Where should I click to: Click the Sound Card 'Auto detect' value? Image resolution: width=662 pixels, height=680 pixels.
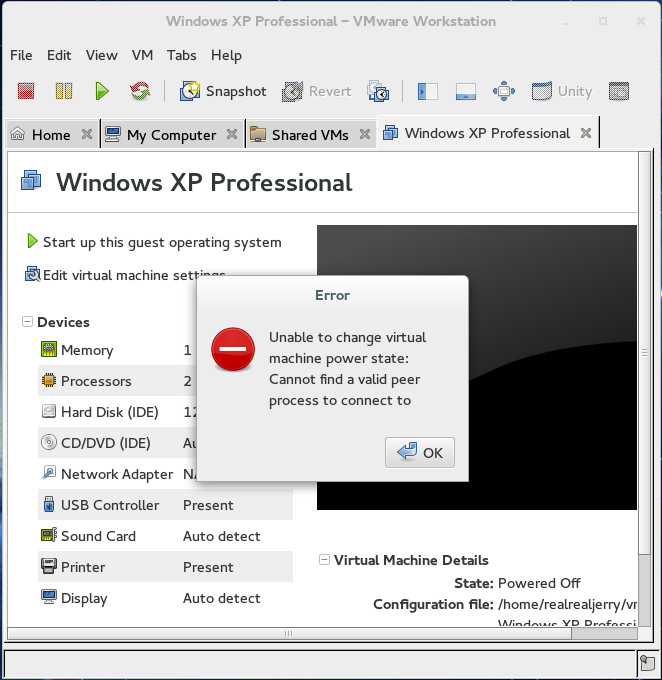(221, 536)
